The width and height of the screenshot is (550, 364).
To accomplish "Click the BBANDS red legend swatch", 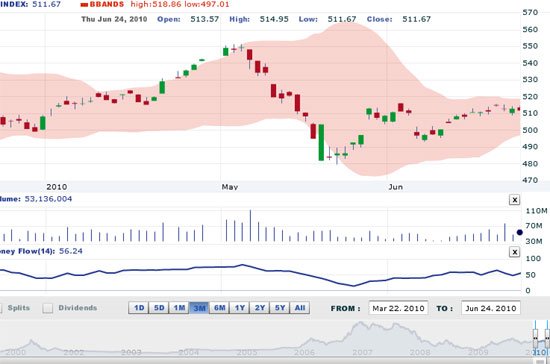I will (x=84, y=5).
